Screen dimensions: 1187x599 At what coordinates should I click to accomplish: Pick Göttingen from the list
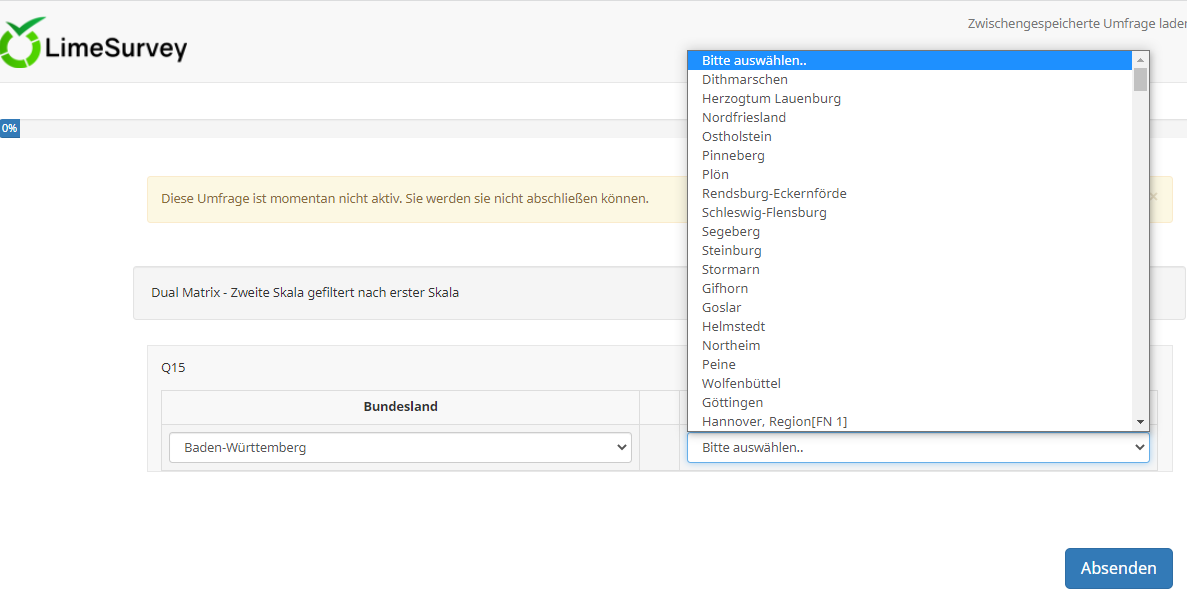(x=732, y=403)
